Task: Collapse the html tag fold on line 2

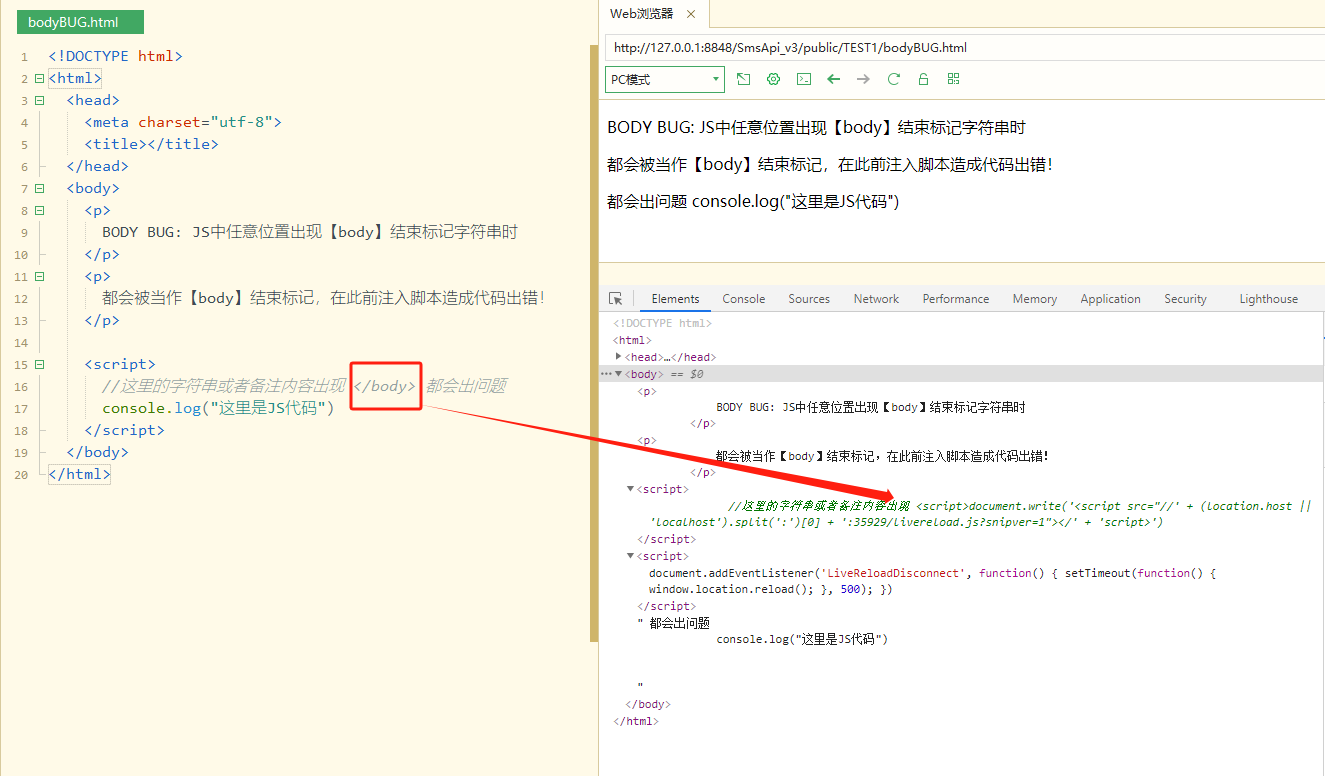Action: click(39, 78)
